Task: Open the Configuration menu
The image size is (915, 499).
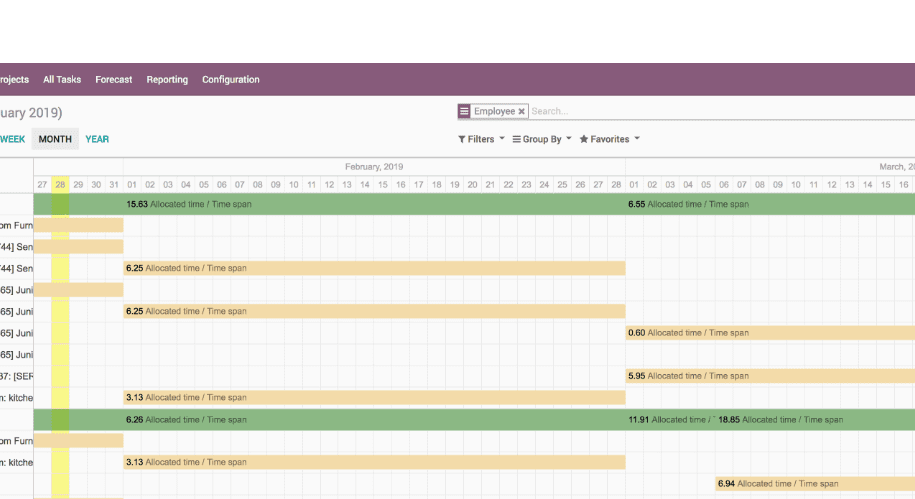Action: pyautogui.click(x=231, y=79)
